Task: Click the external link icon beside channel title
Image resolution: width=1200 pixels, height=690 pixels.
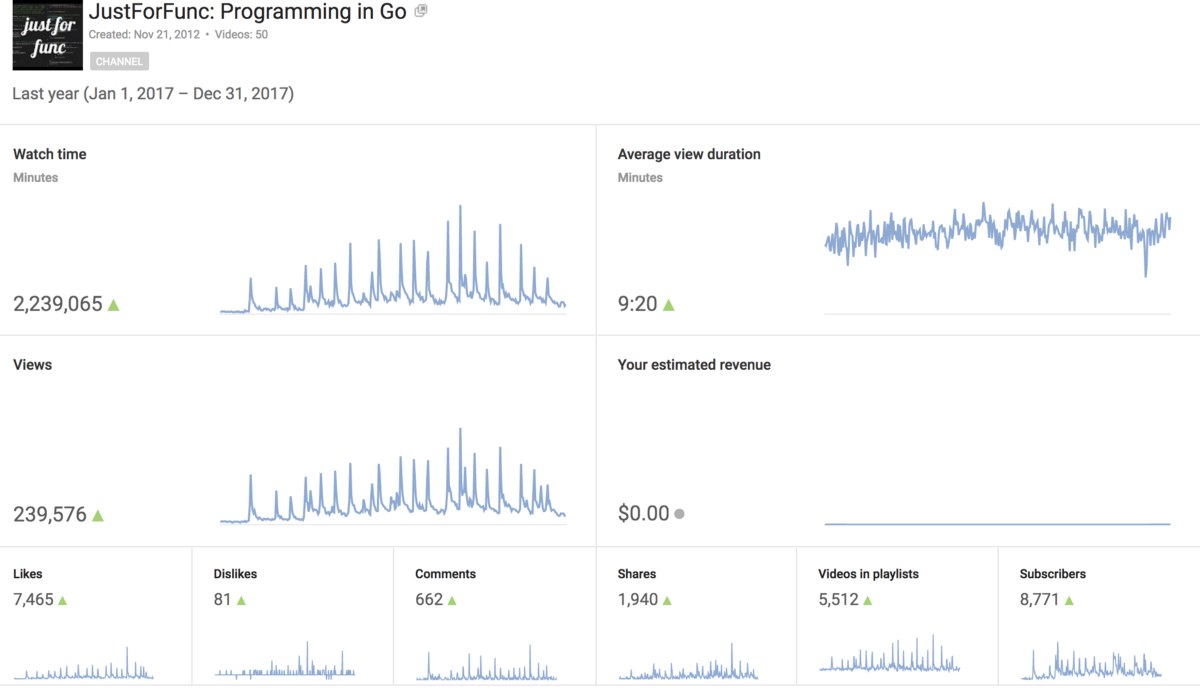Action: tap(421, 11)
